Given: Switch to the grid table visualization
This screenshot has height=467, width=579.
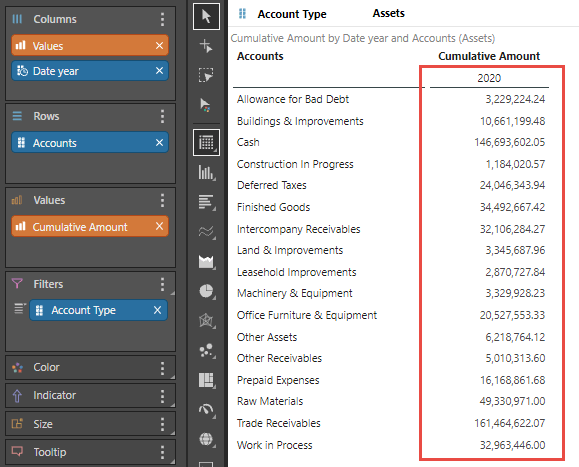Looking at the screenshot, I should [x=206, y=142].
